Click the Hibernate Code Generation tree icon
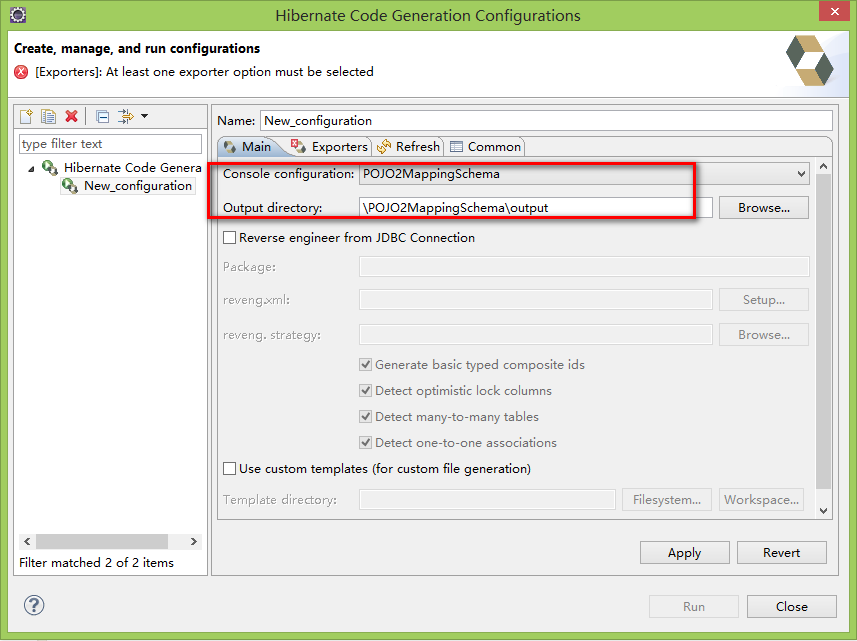The image size is (857, 641). pyautogui.click(x=50, y=167)
